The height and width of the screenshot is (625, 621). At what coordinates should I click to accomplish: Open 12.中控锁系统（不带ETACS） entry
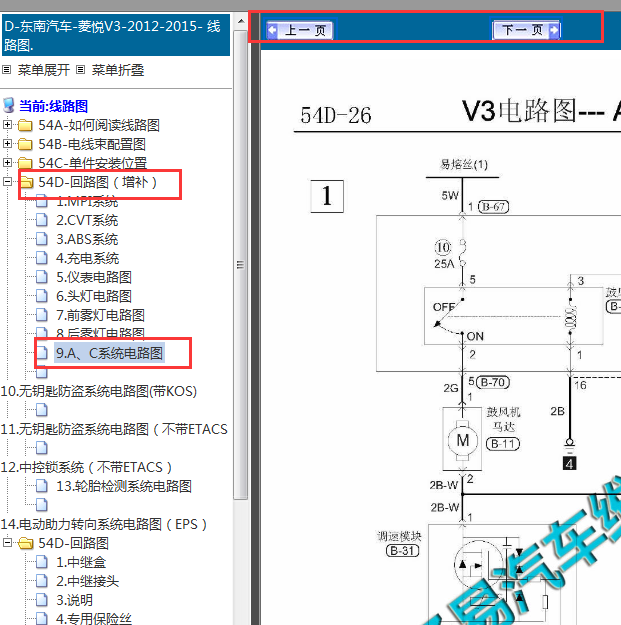click(x=86, y=467)
